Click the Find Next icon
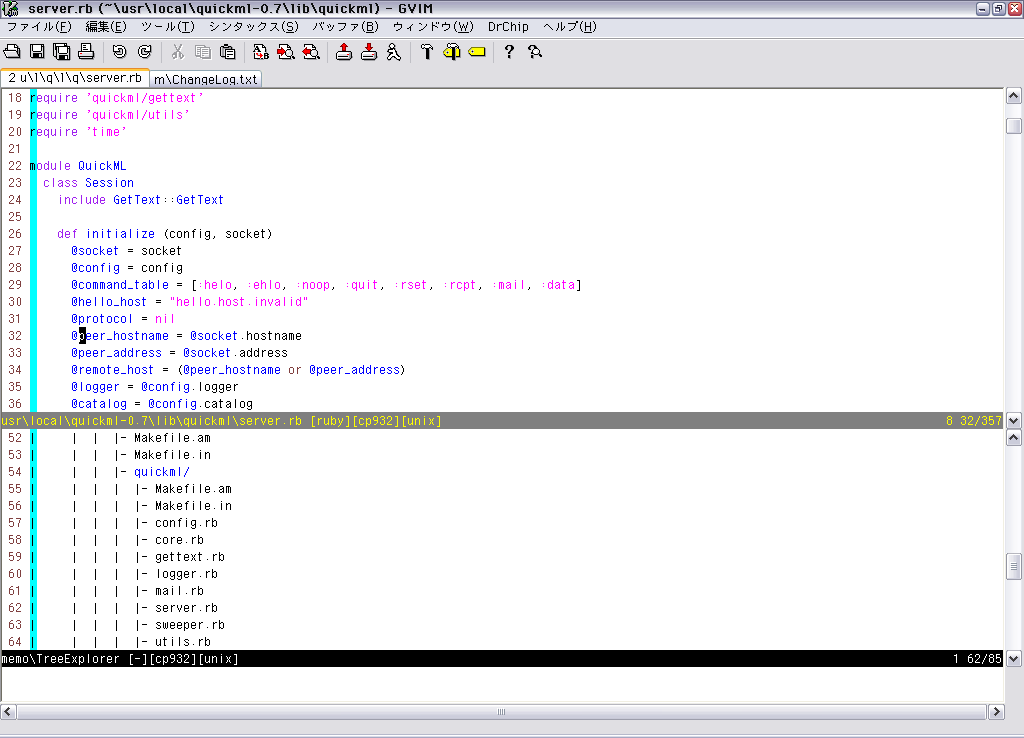 coord(285,52)
